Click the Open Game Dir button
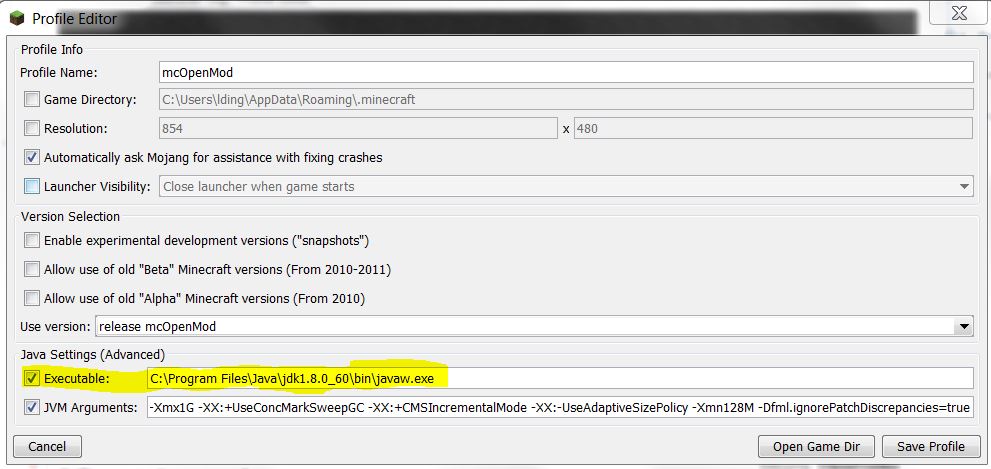Viewport: 991px width, 469px height. 817,446
